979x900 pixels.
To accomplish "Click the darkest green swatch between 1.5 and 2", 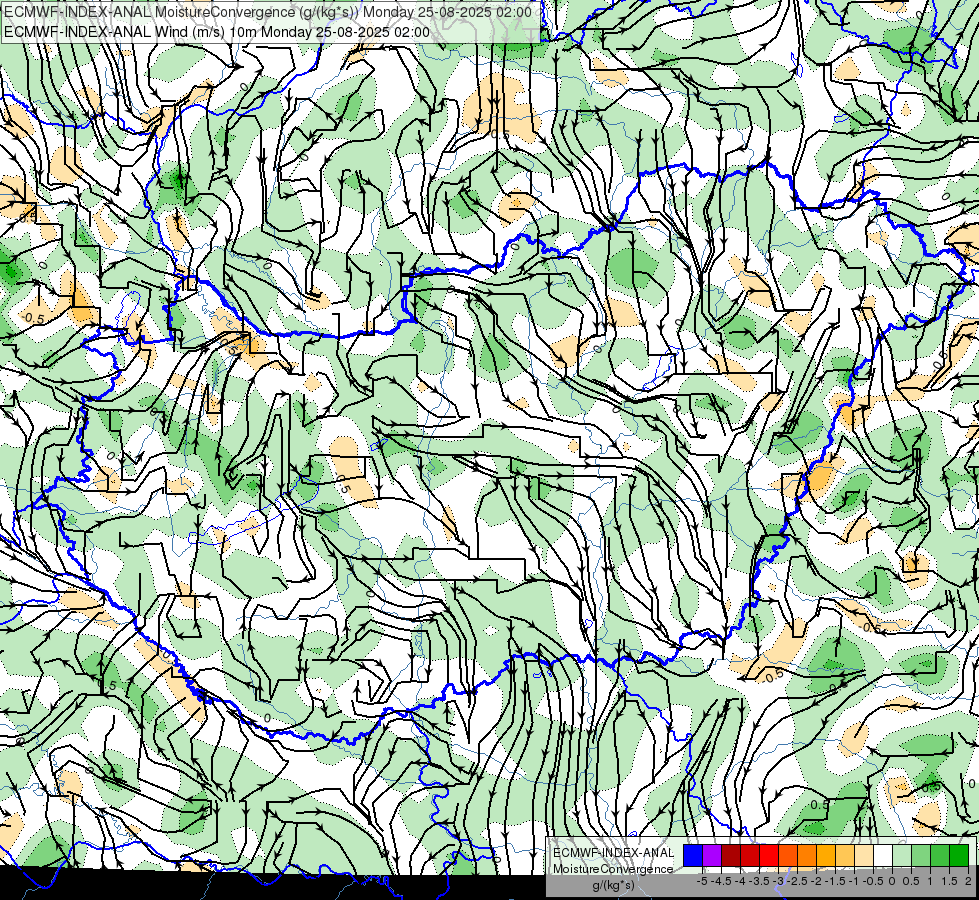I will pyautogui.click(x=959, y=856).
